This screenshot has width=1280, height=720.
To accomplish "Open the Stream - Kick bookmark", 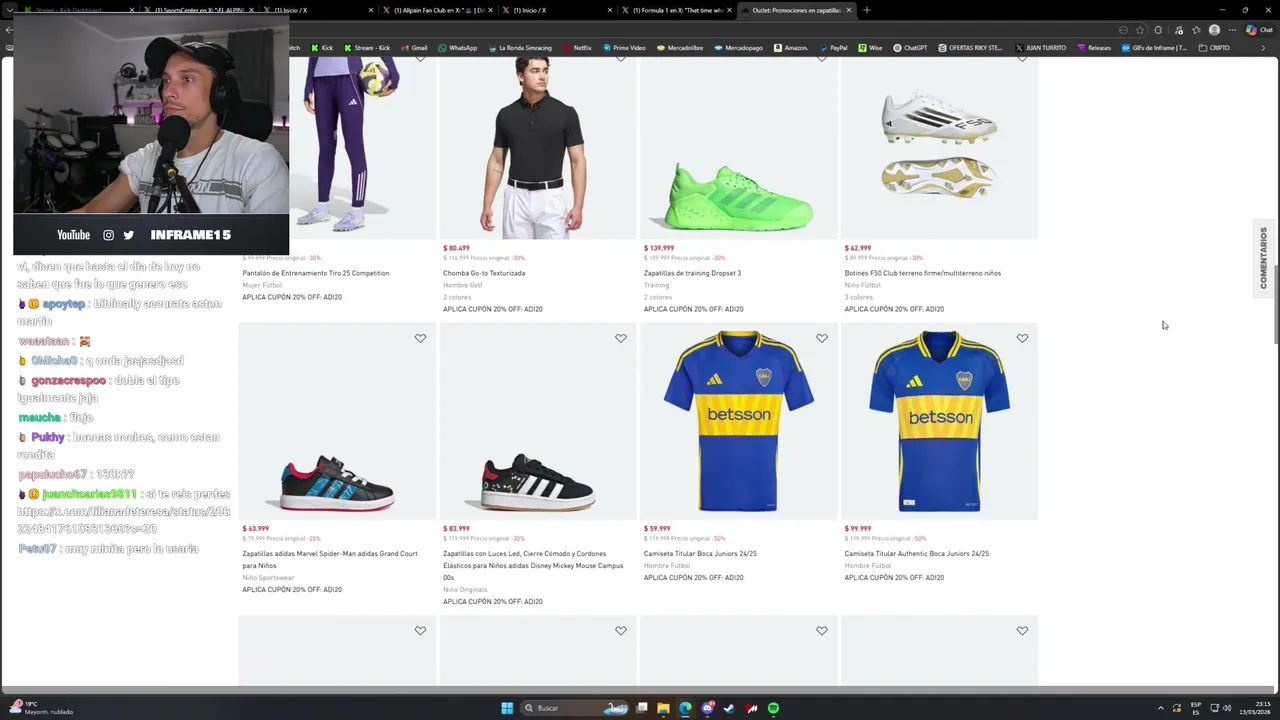I will 367,48.
